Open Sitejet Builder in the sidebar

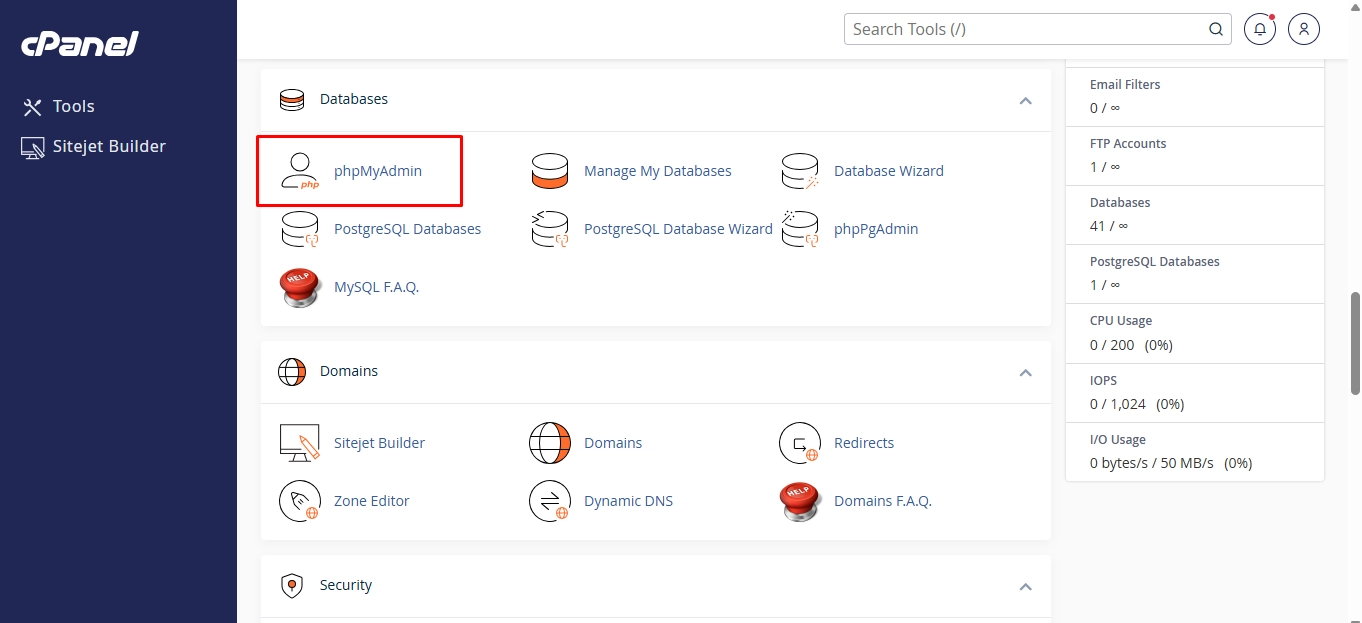(109, 146)
